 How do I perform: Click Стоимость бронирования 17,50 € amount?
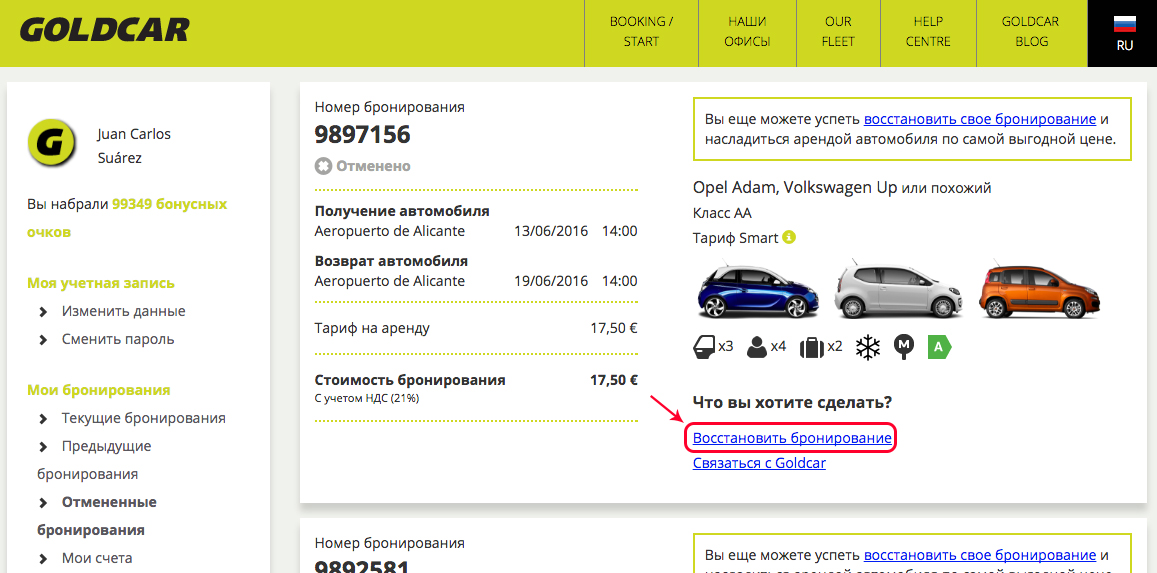coord(613,381)
